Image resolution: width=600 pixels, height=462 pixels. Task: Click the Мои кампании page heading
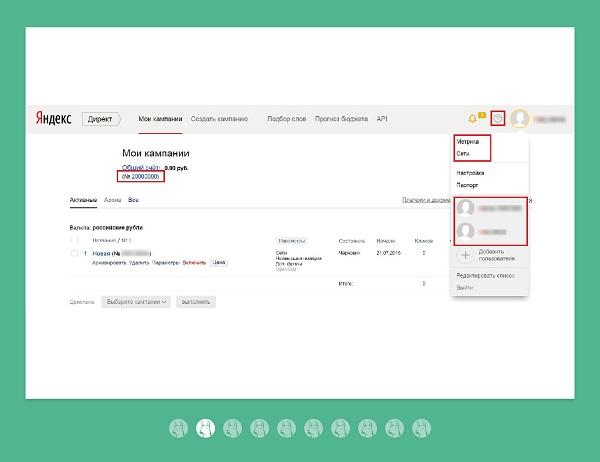click(156, 153)
